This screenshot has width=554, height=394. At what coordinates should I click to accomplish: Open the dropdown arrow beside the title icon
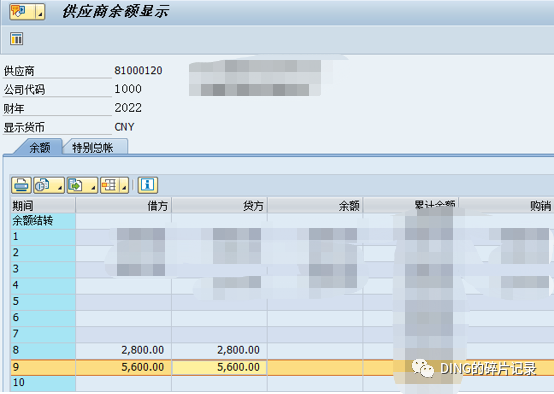40,12
